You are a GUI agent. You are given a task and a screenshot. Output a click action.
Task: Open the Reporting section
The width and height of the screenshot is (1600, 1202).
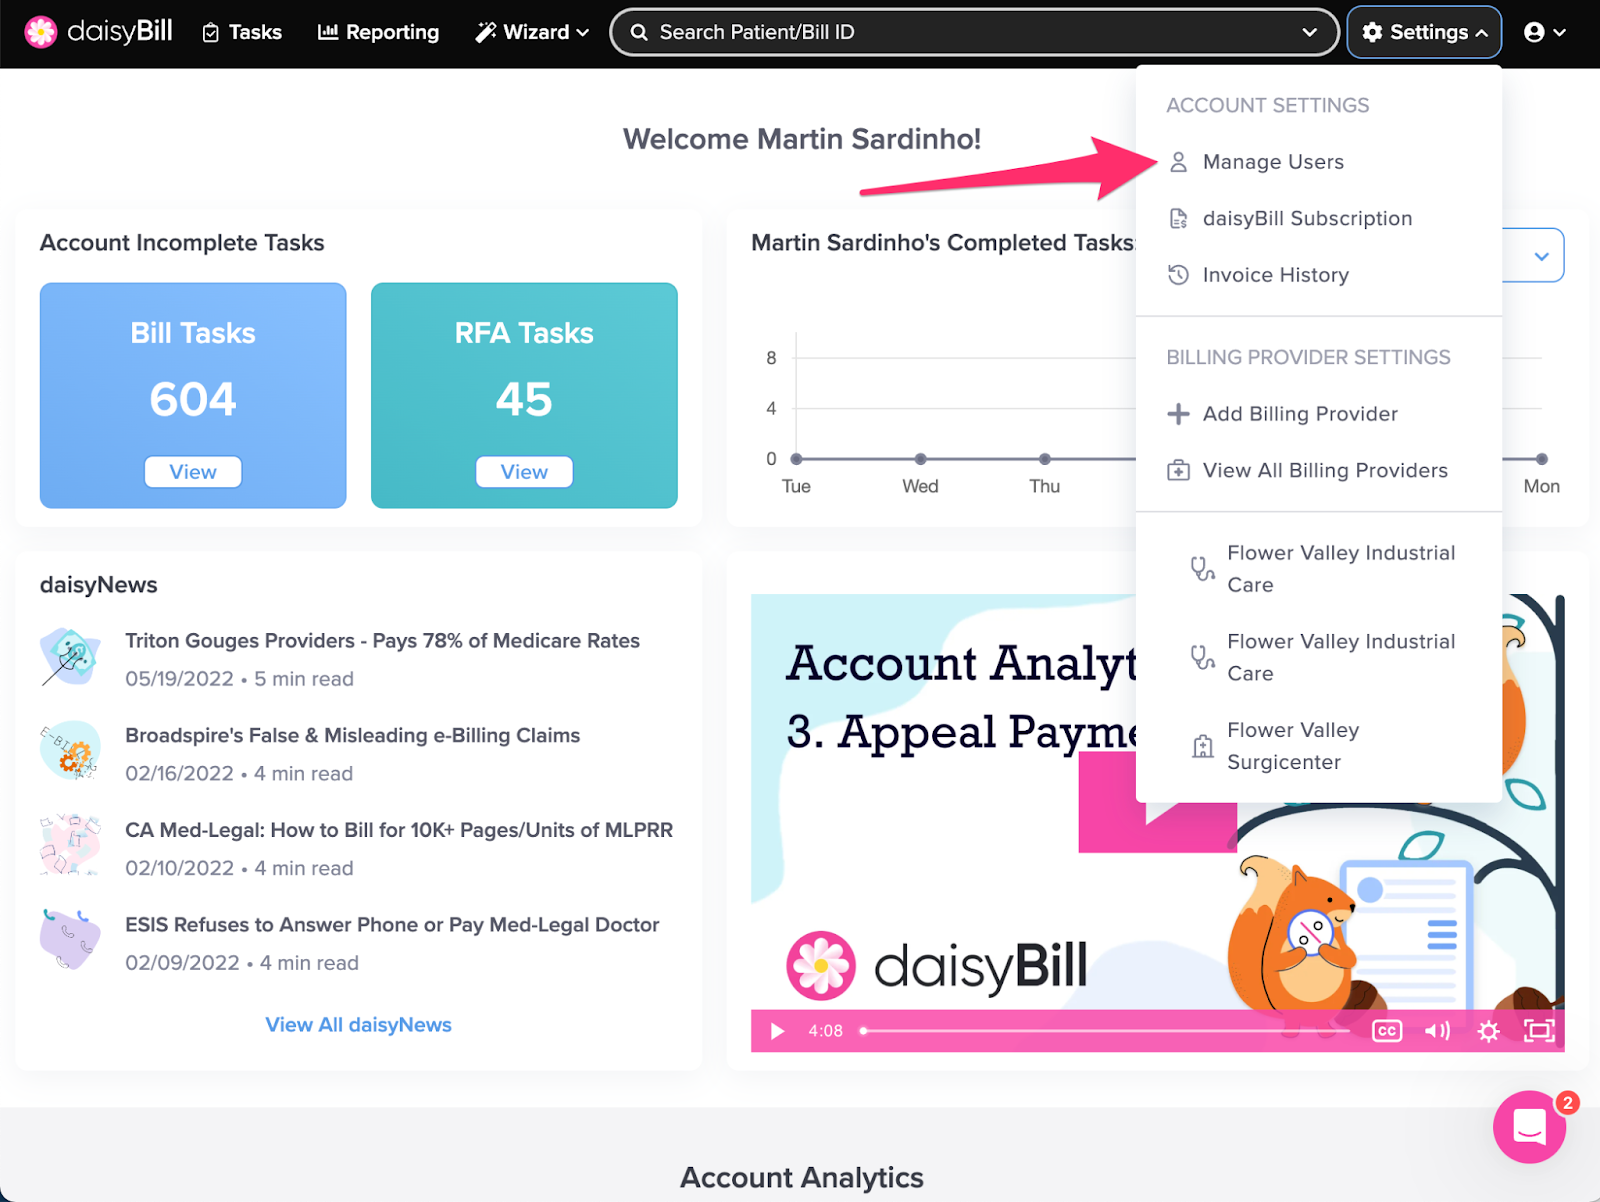point(378,32)
